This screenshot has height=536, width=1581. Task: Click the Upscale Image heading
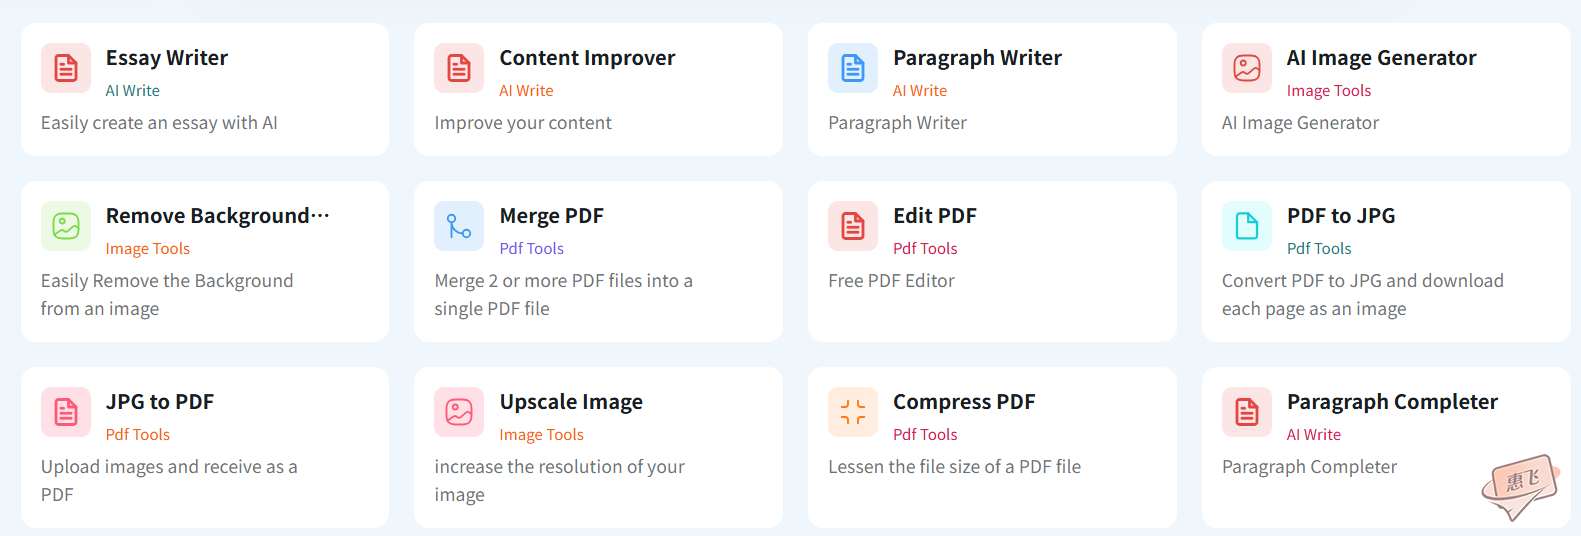[571, 402]
